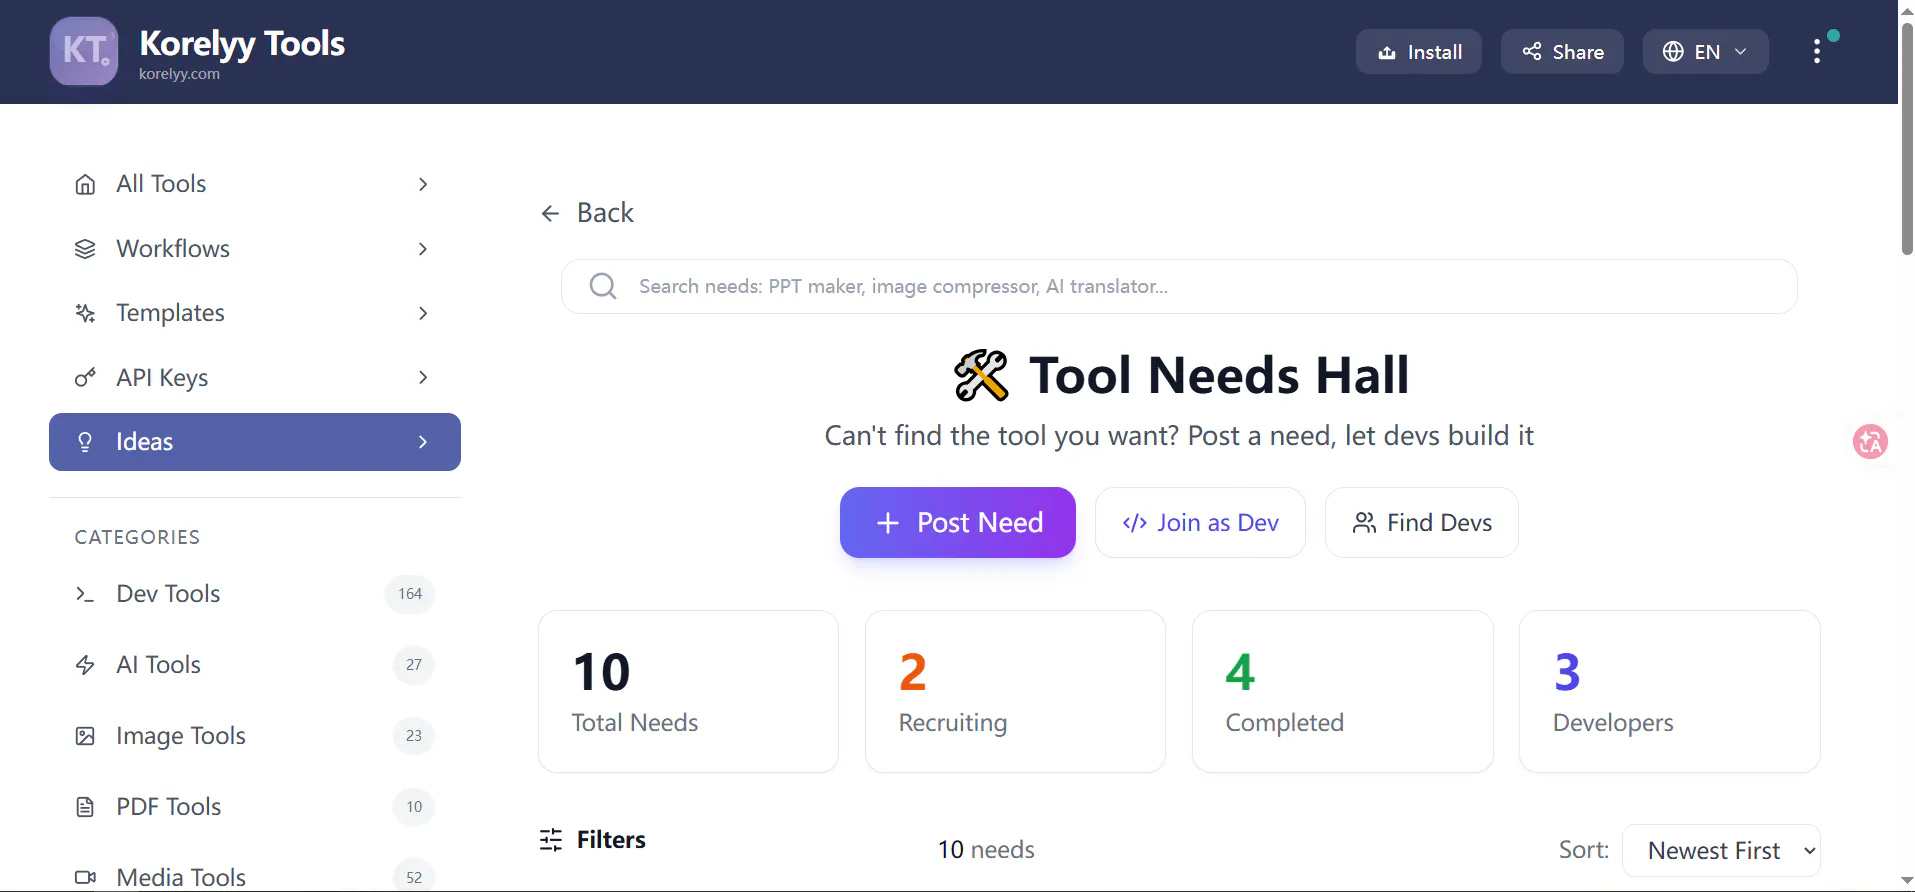Click the KT logo icon

(84, 51)
